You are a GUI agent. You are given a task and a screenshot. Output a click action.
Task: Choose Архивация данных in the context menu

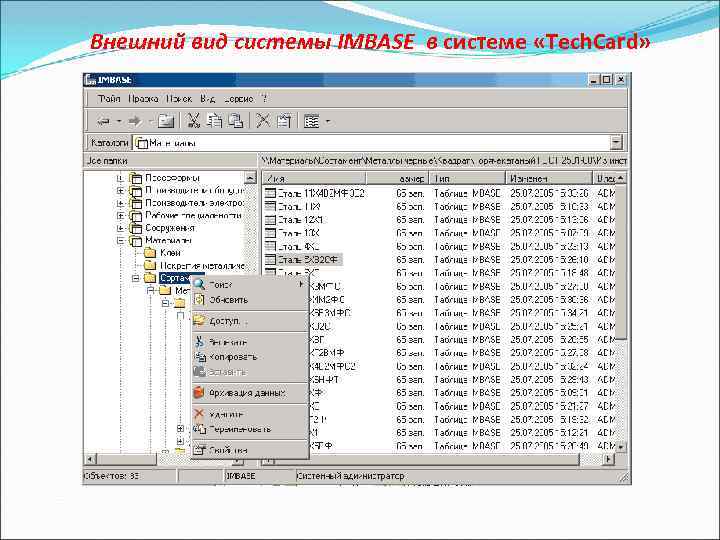coord(250,393)
